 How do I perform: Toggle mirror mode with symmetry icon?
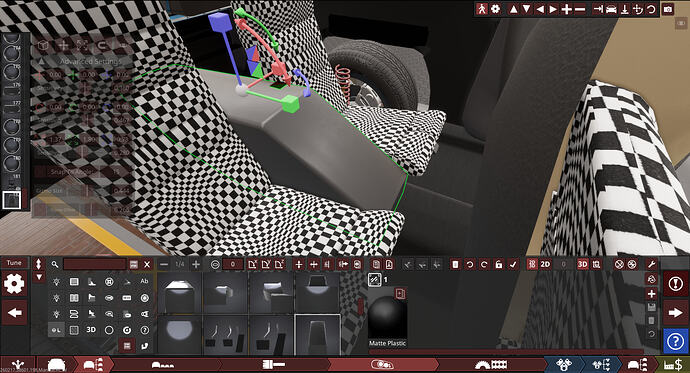[x=327, y=264]
